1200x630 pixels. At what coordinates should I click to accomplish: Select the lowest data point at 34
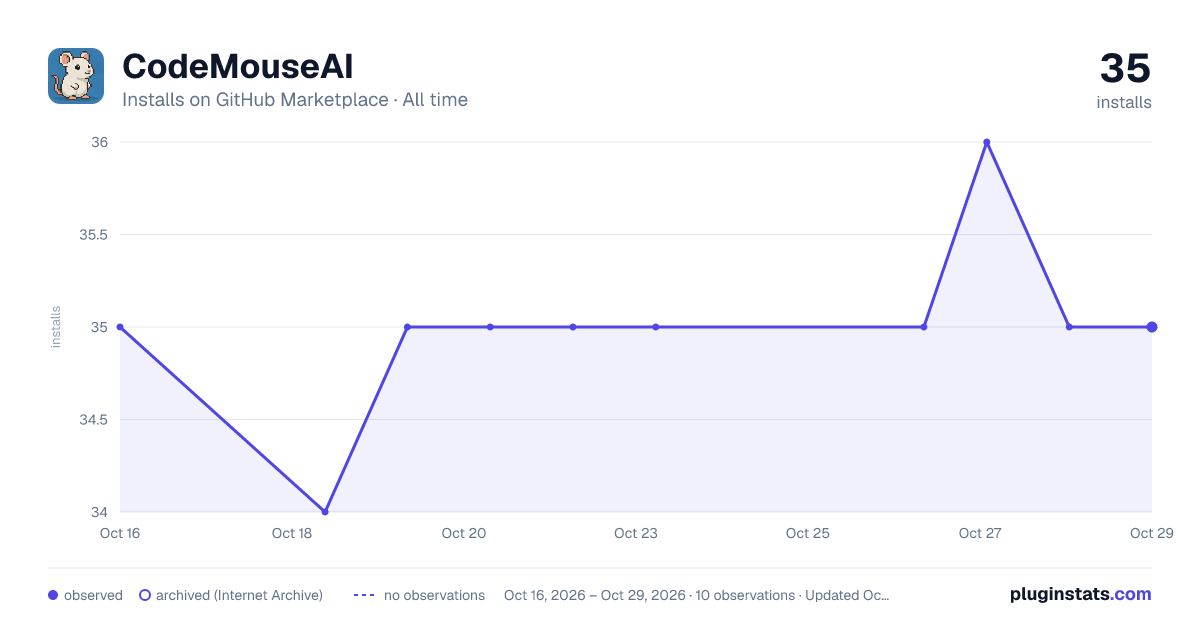click(325, 512)
